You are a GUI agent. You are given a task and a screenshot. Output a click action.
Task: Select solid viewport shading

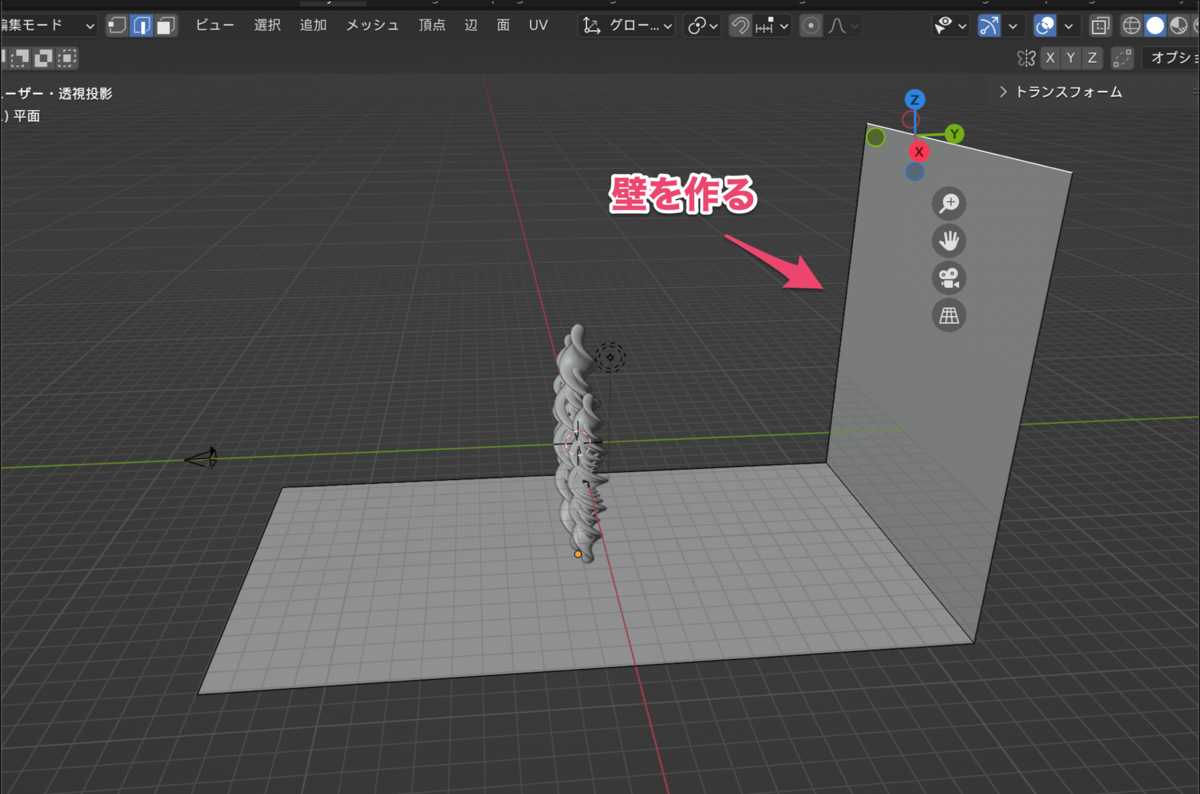(x=1155, y=25)
